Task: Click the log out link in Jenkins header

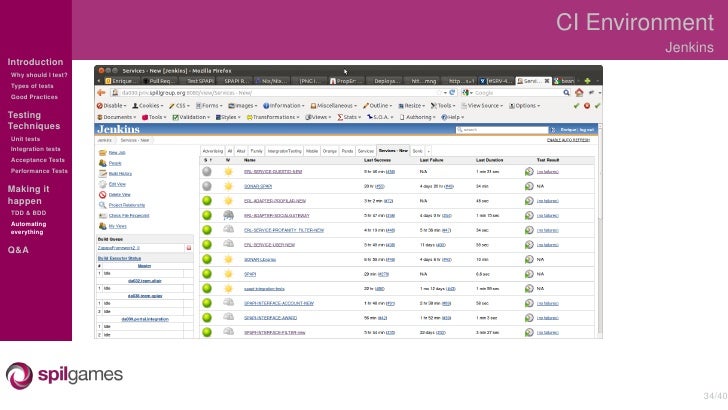Action: (x=587, y=130)
